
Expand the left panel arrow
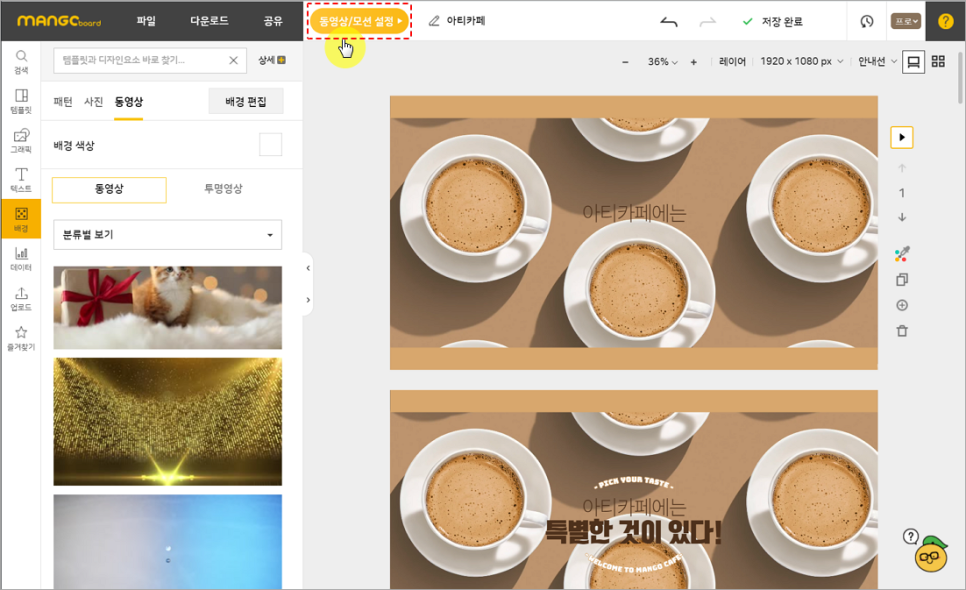pos(308,300)
